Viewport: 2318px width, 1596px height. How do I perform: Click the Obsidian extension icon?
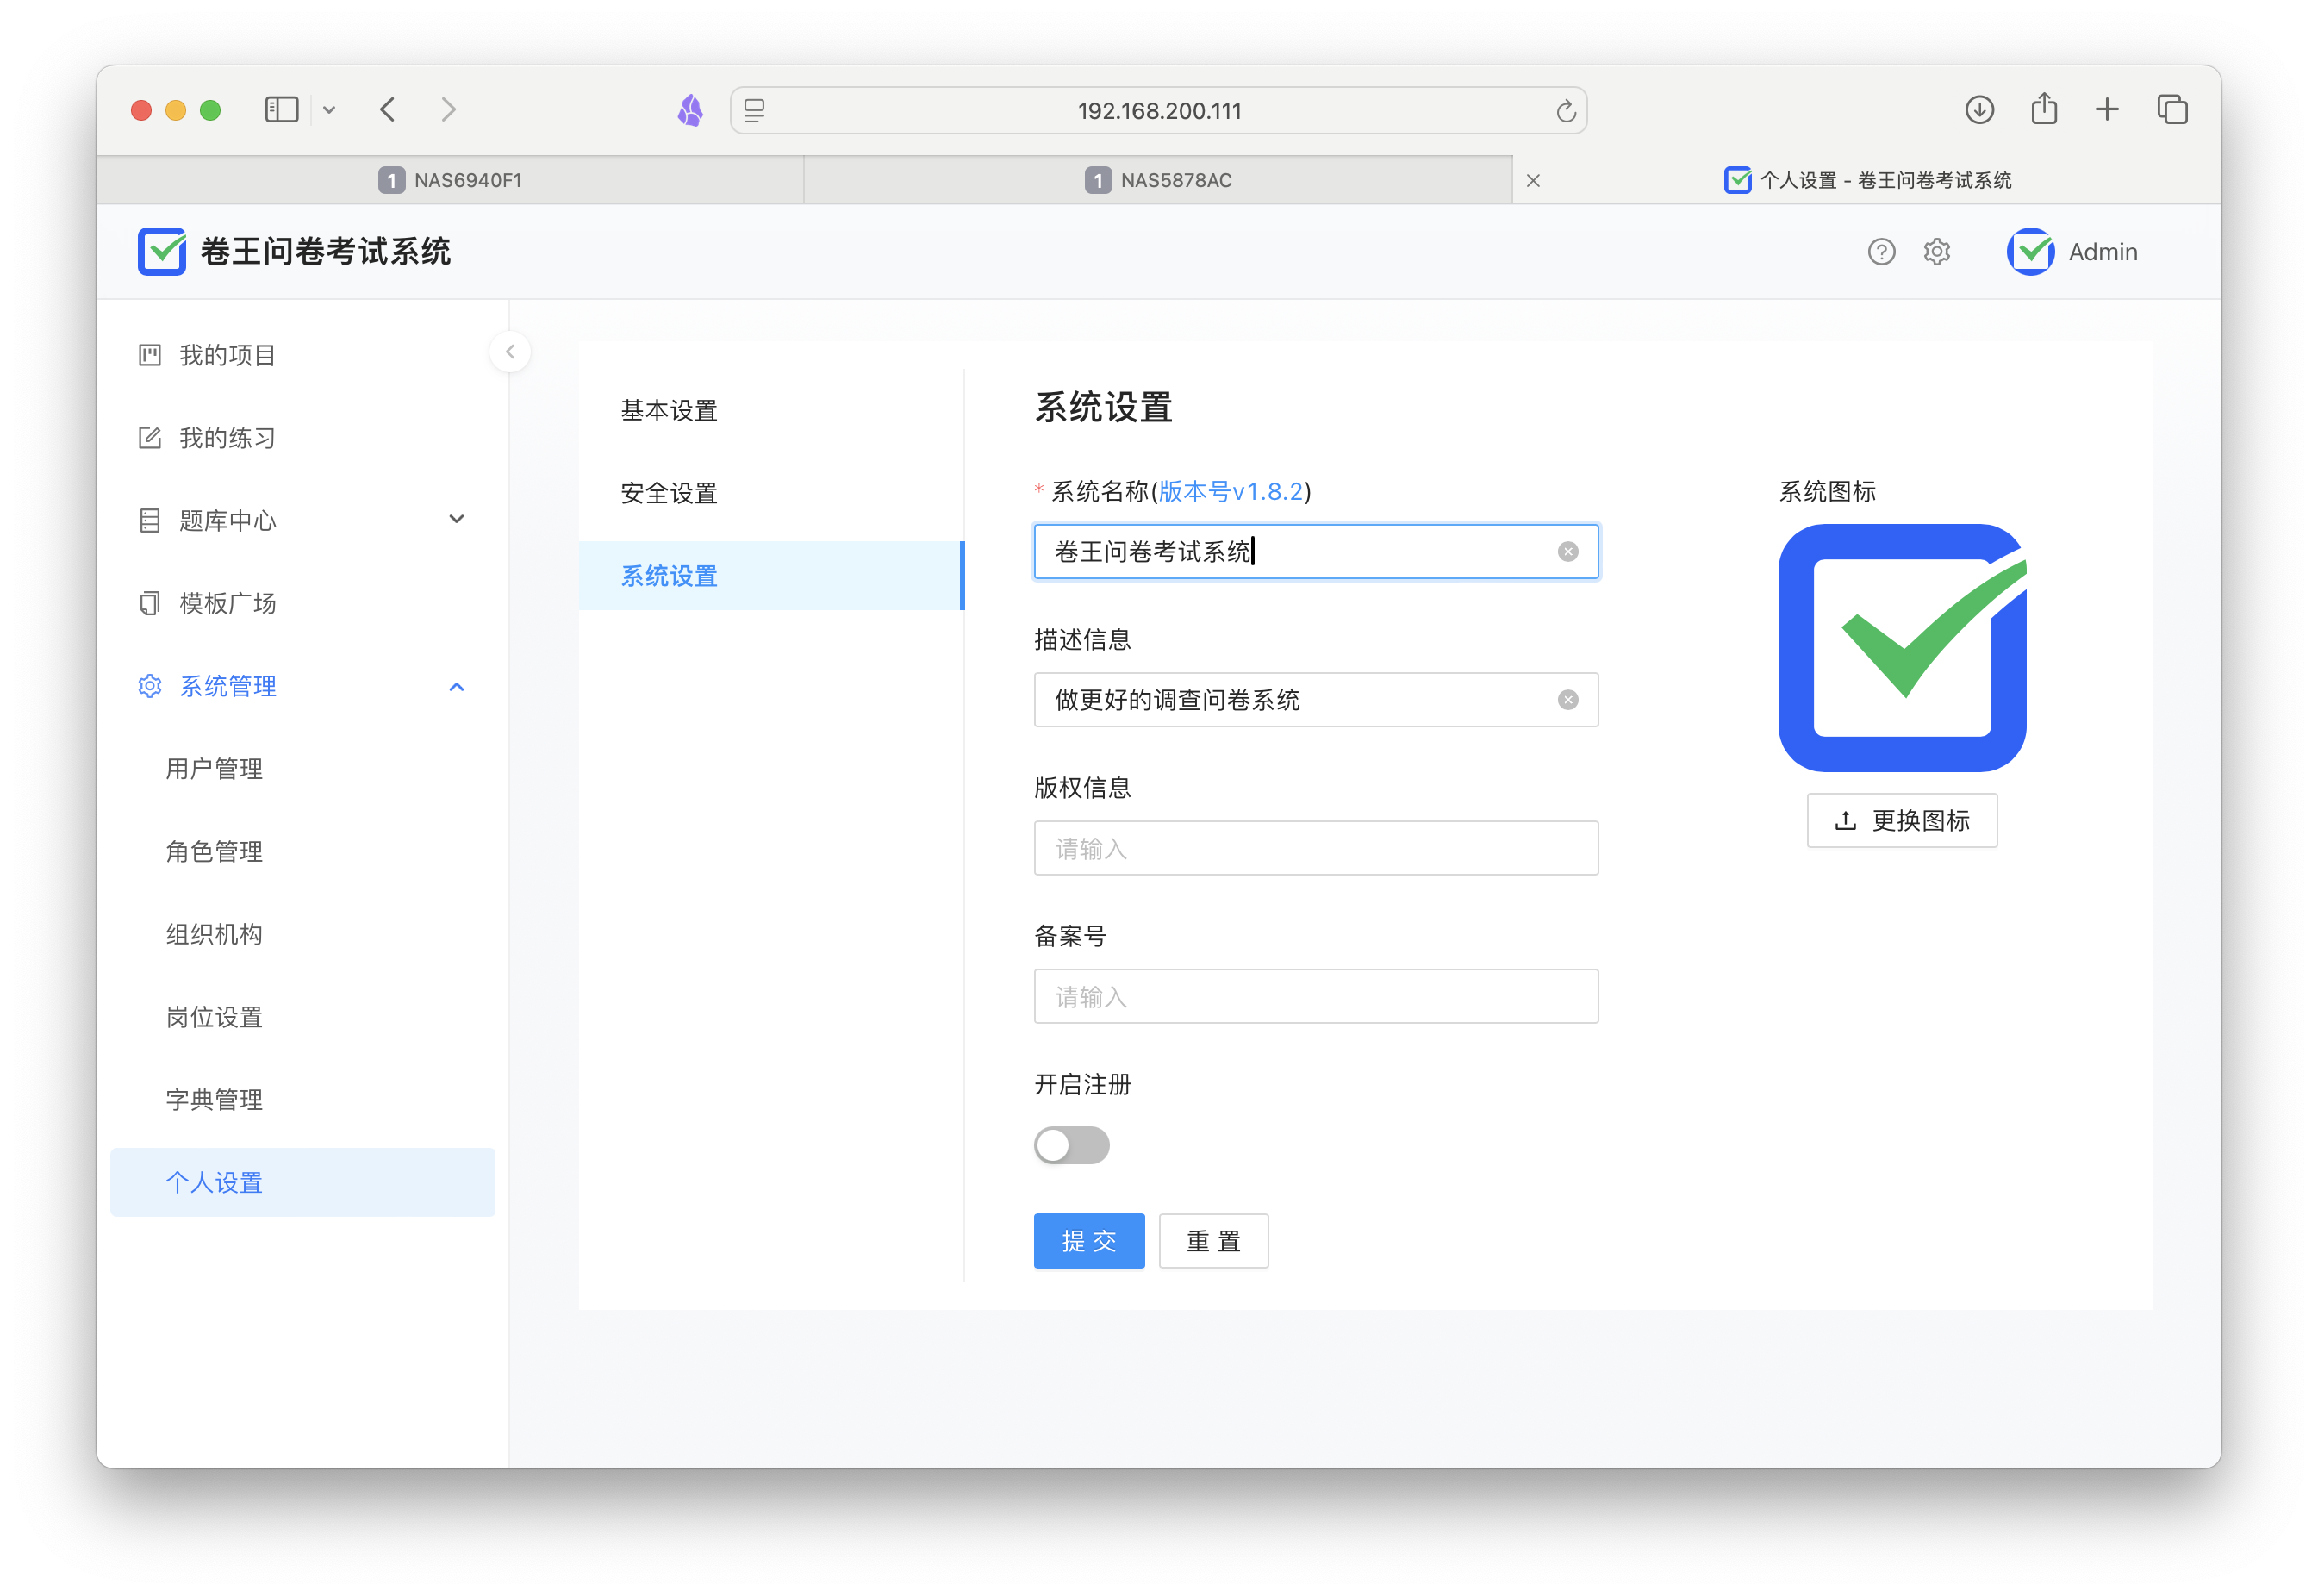coord(690,110)
